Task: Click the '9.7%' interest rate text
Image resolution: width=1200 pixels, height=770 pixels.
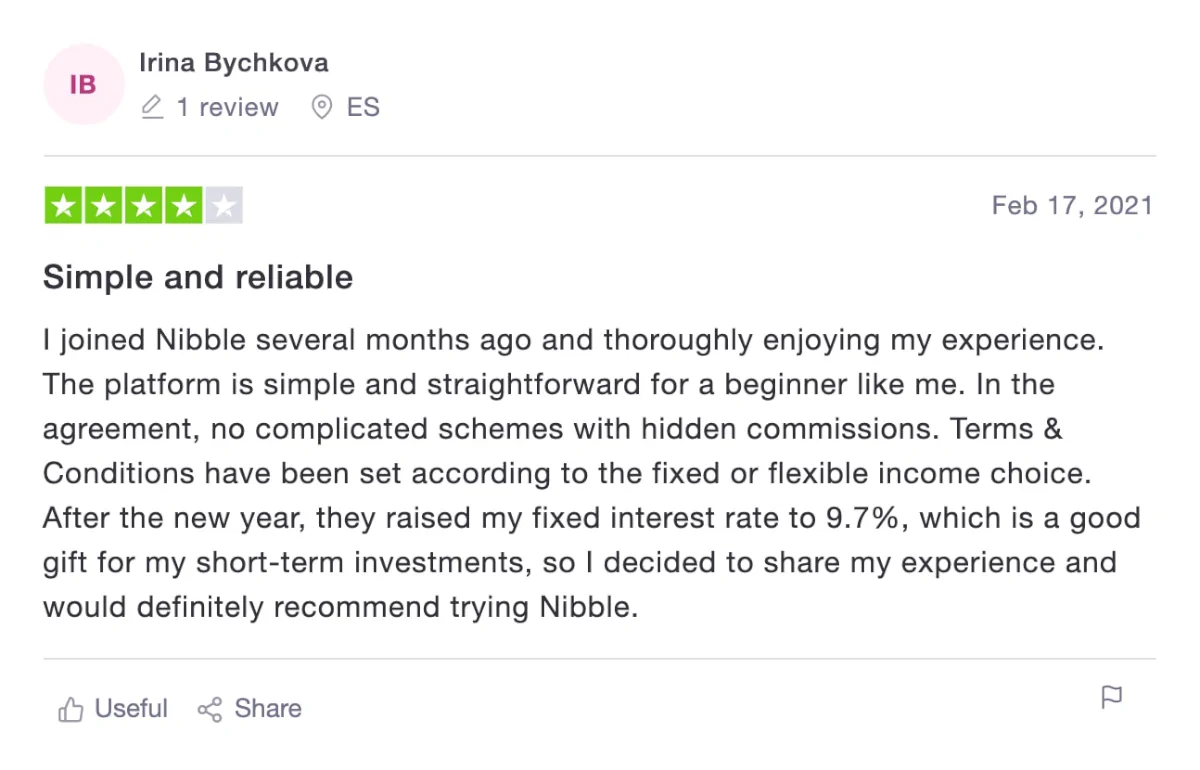Action: point(872,519)
